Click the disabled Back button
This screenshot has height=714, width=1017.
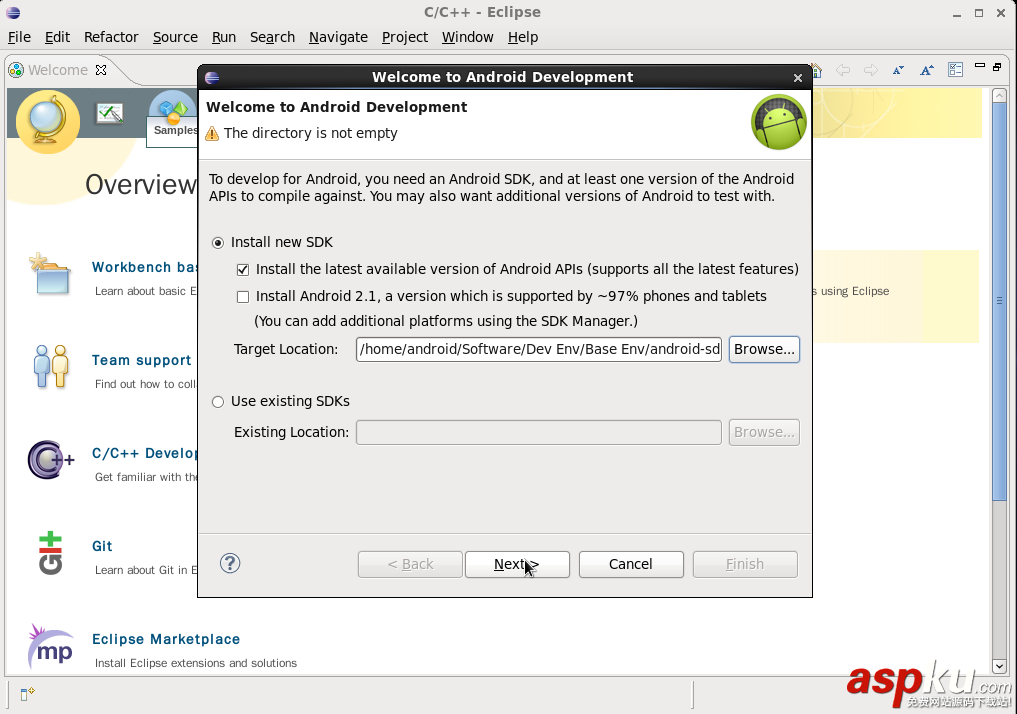[x=410, y=564]
